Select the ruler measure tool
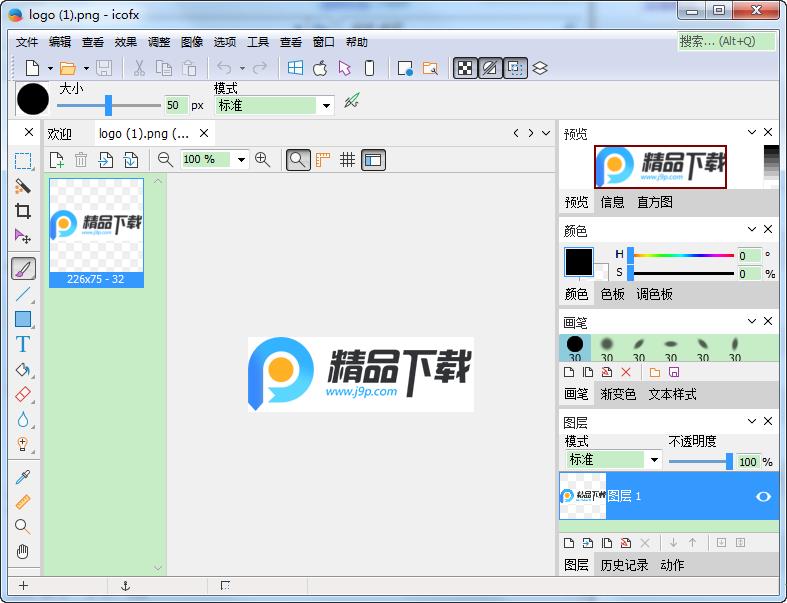 pyautogui.click(x=23, y=502)
